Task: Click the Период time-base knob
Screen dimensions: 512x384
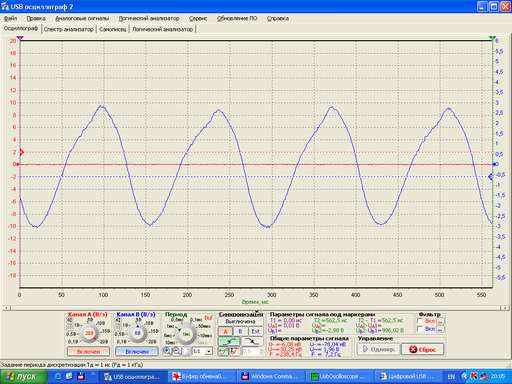Action: (x=186, y=334)
